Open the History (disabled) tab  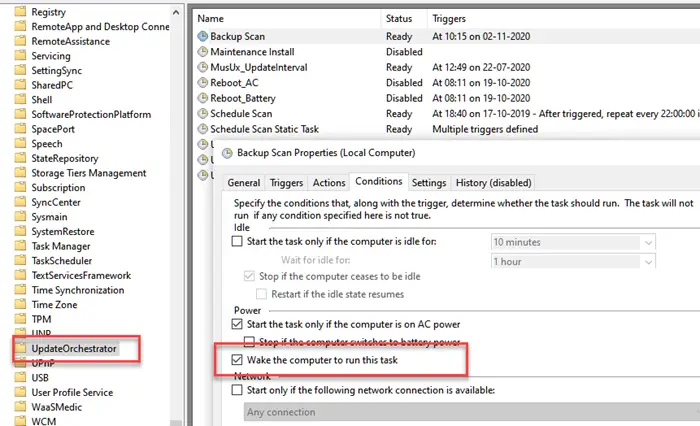click(x=493, y=183)
